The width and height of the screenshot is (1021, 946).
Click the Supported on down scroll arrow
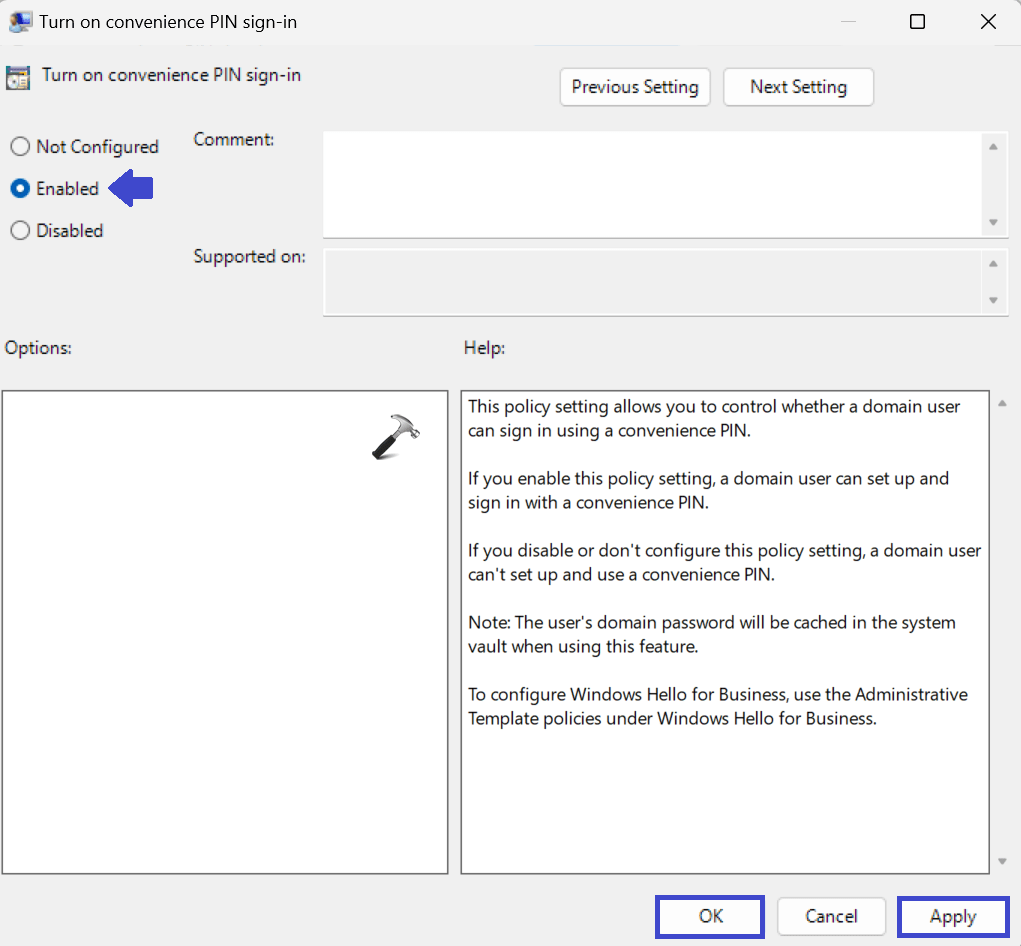pos(995,301)
